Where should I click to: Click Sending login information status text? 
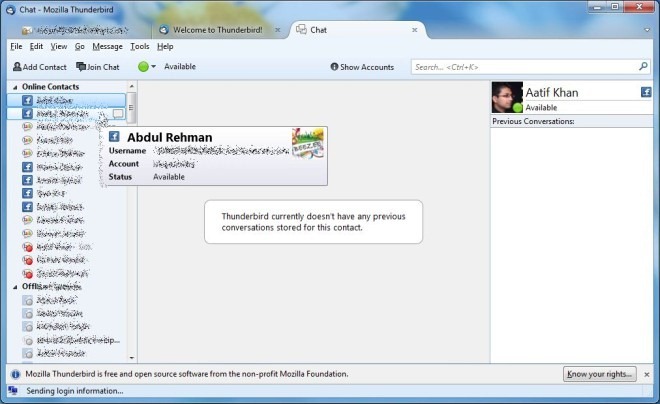click(75, 391)
